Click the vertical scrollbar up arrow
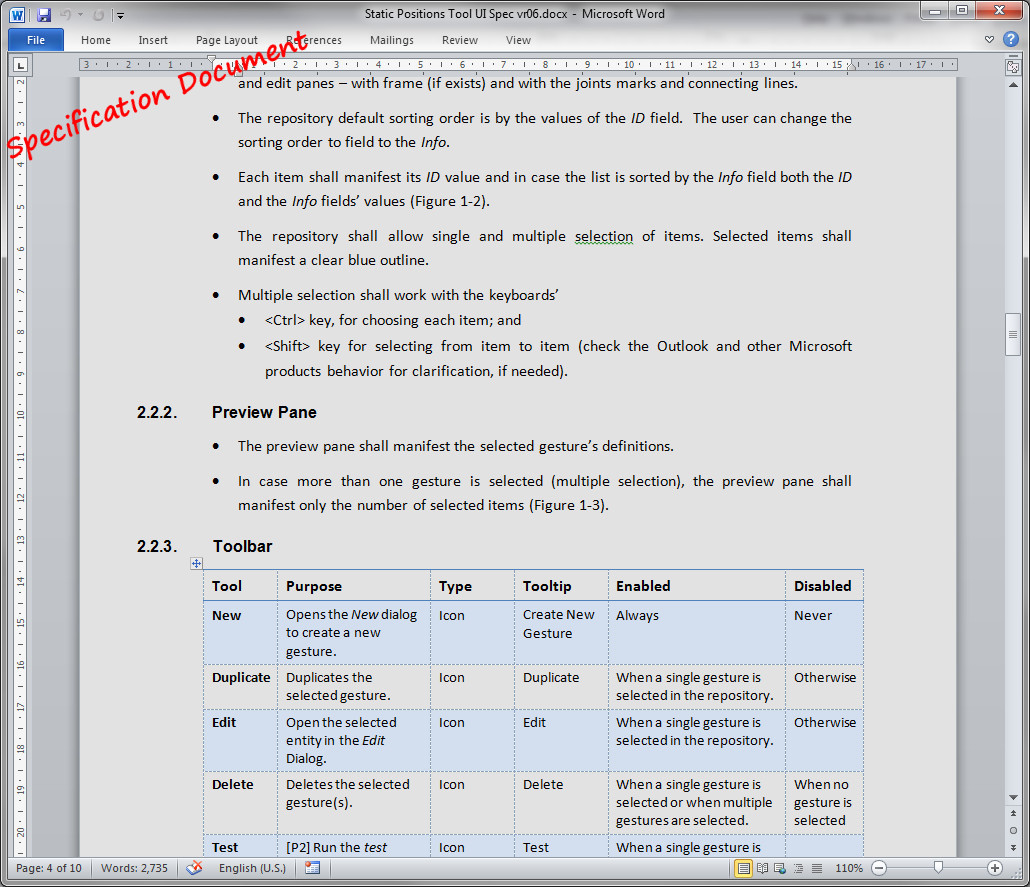 click(x=1013, y=85)
